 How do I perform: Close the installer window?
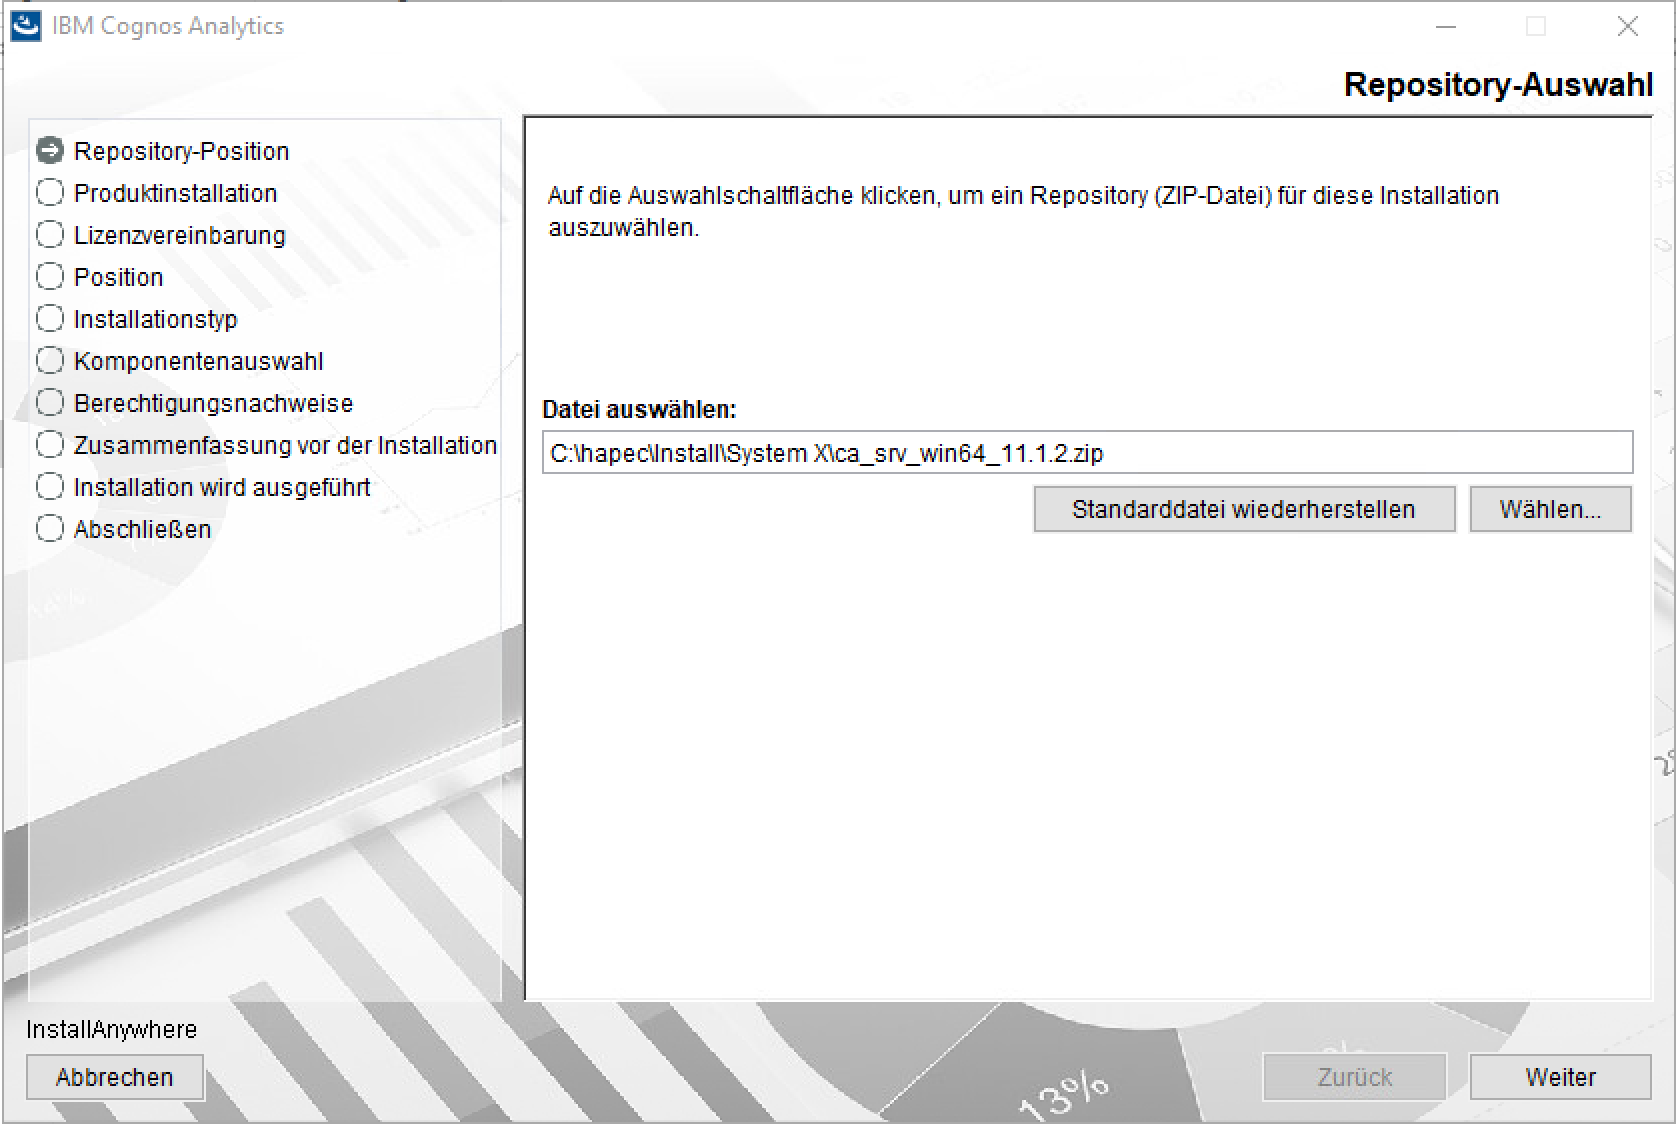[x=1627, y=27]
